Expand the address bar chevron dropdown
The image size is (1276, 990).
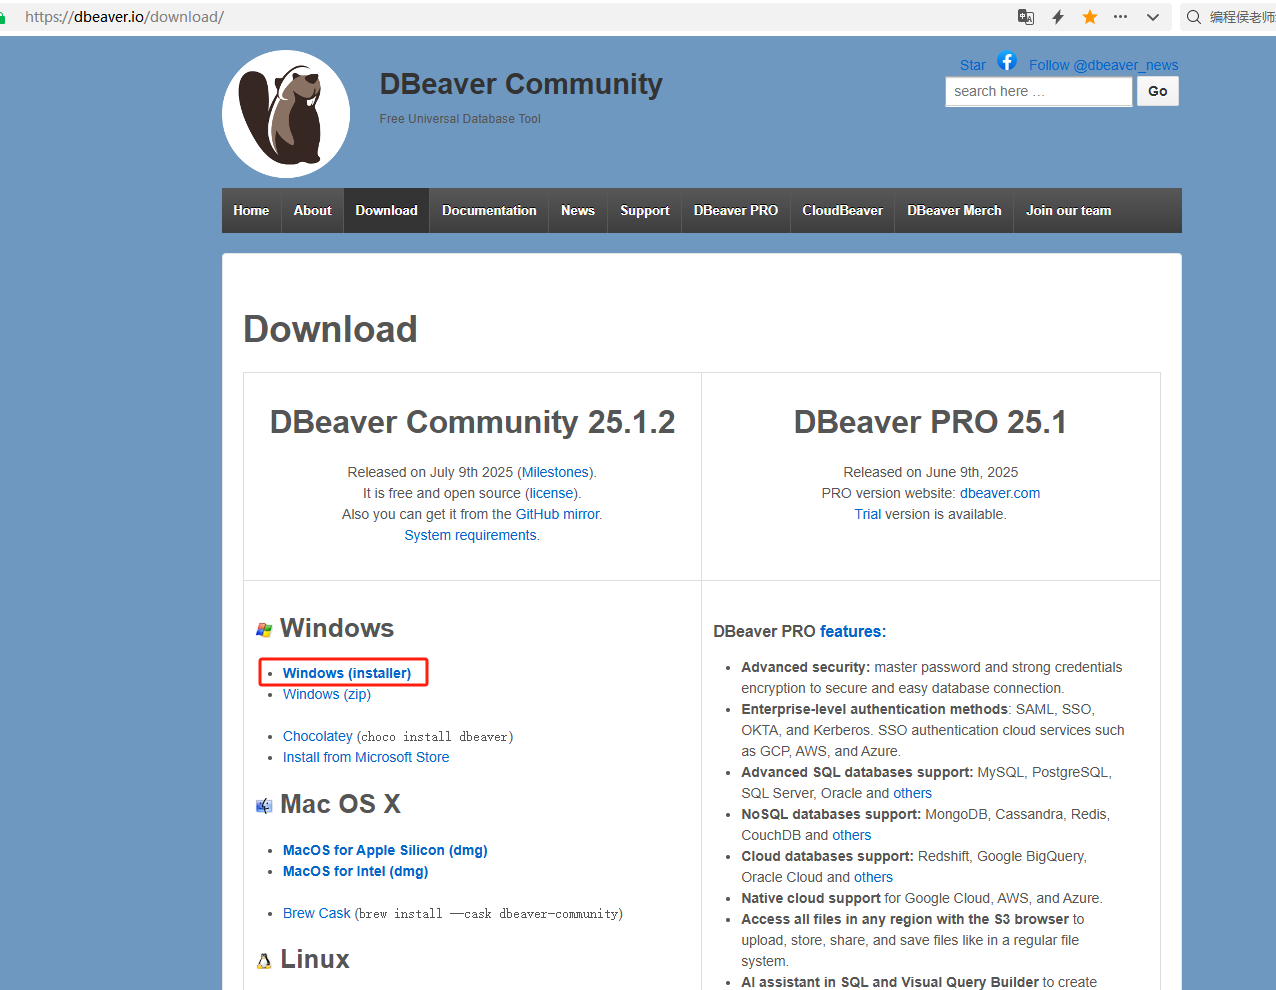click(1153, 17)
